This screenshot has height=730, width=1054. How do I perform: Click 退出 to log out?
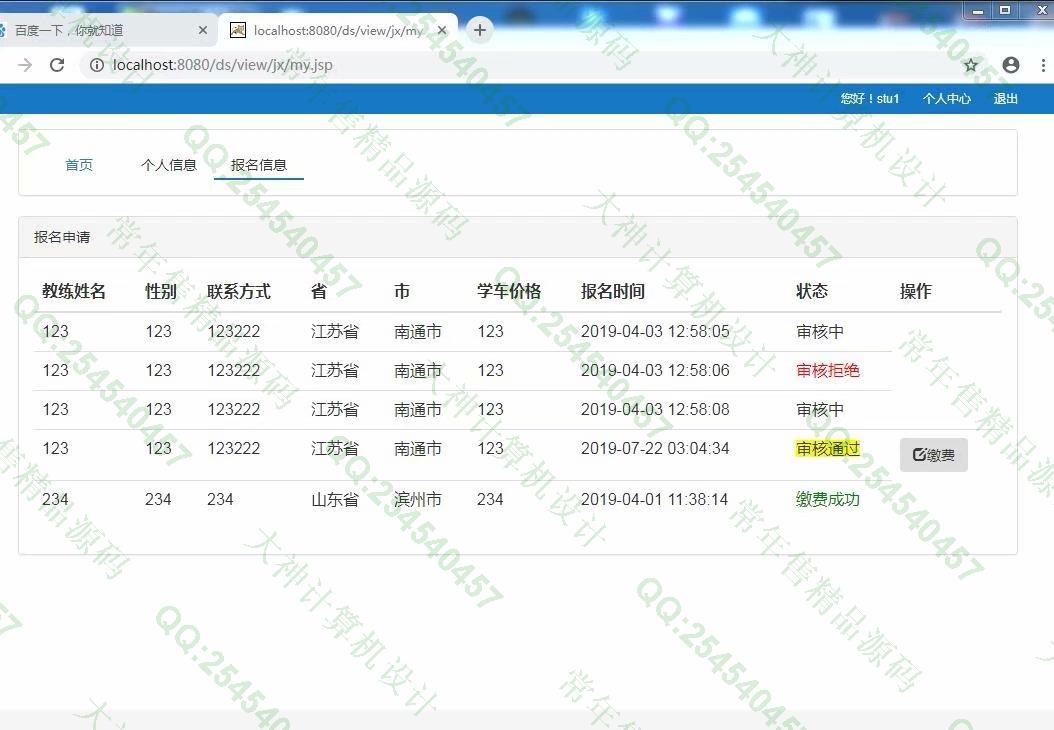pyautogui.click(x=1006, y=99)
